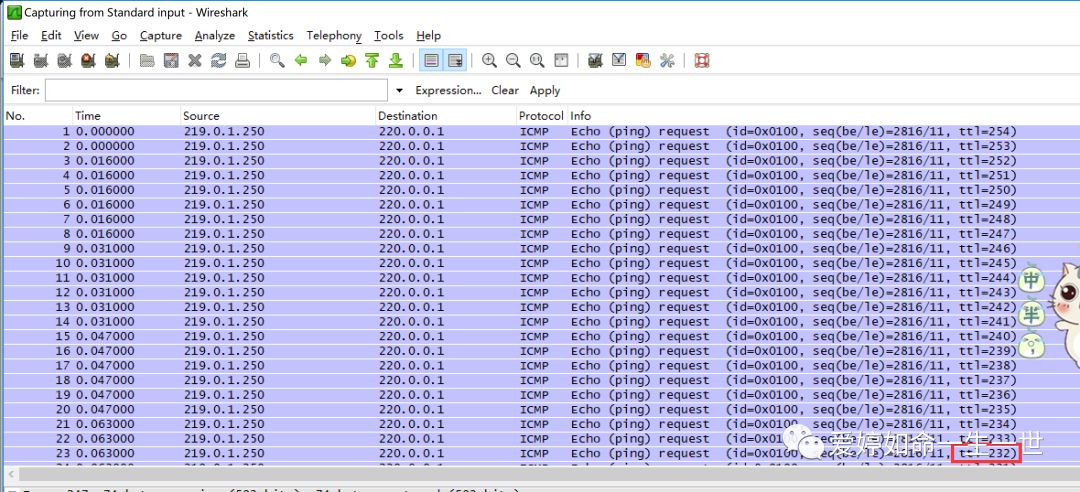
Task: Jump to the first packet
Action: pyautogui.click(x=372, y=61)
